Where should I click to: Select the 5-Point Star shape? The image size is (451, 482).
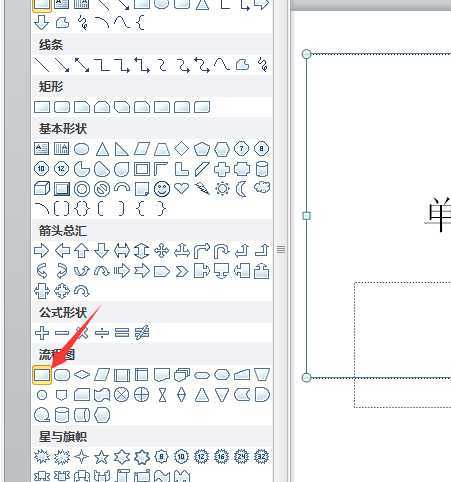click(x=102, y=457)
